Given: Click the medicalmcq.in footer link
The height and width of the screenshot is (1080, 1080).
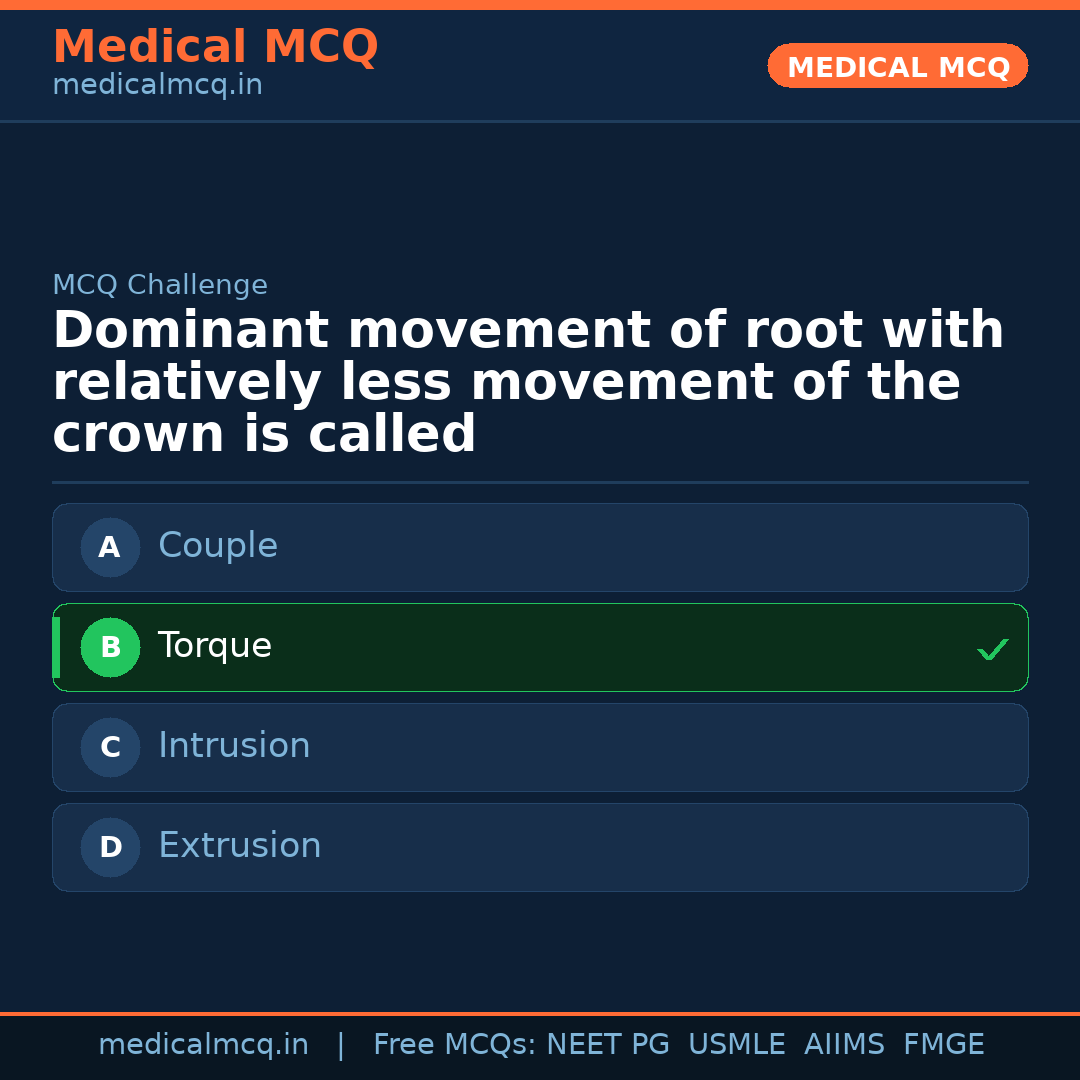Looking at the screenshot, I should 204,1044.
